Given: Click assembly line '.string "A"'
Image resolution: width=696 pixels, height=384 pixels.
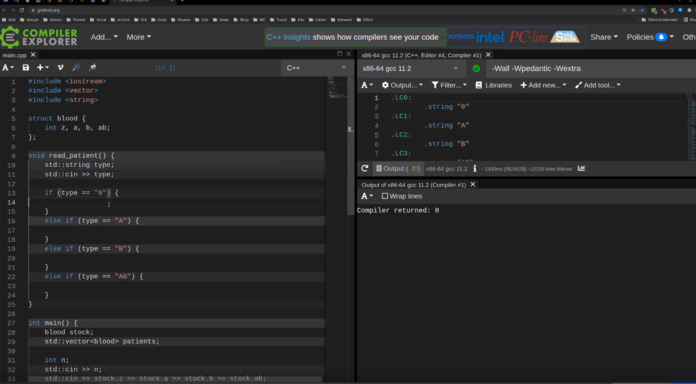Looking at the screenshot, I should [x=447, y=126].
